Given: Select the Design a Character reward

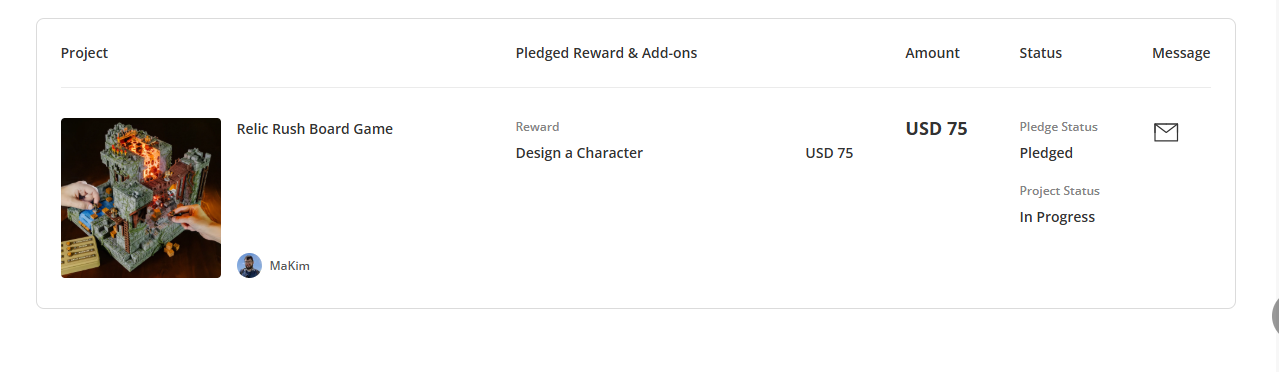Looking at the screenshot, I should tap(579, 153).
